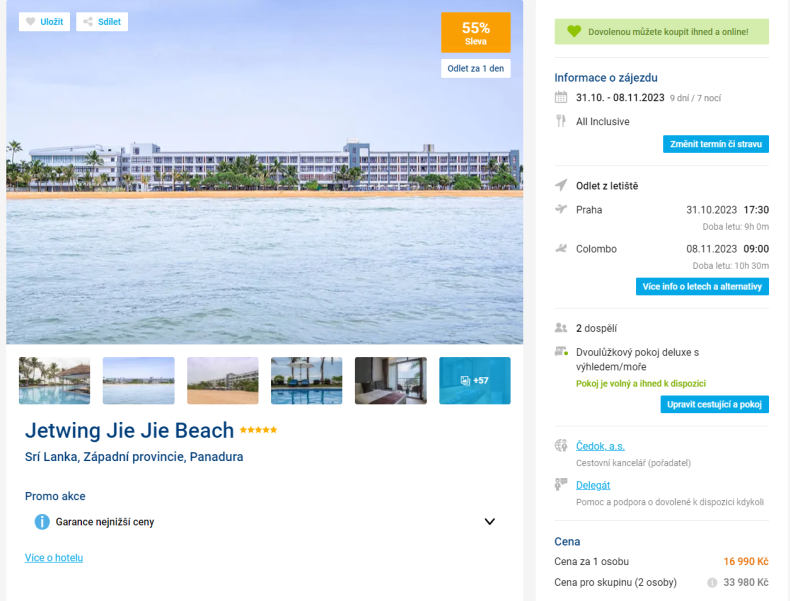
Task: Open the pool with pavilion thumbnail
Action: pyautogui.click(x=54, y=380)
